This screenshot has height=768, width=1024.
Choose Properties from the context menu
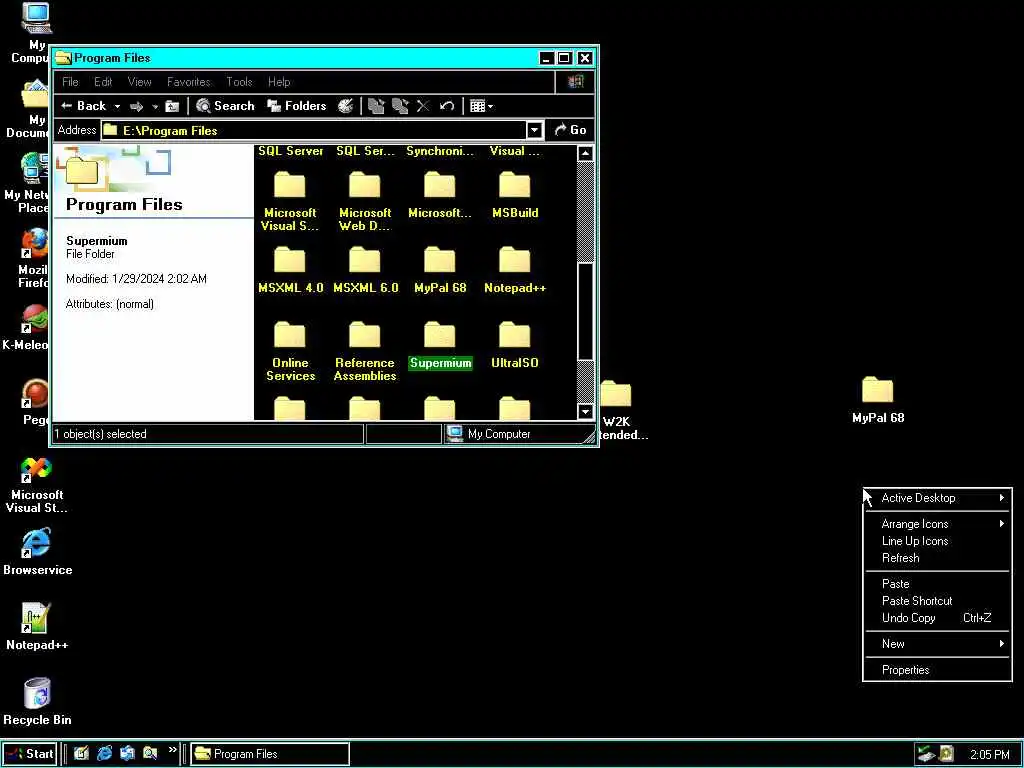[x=937, y=669]
